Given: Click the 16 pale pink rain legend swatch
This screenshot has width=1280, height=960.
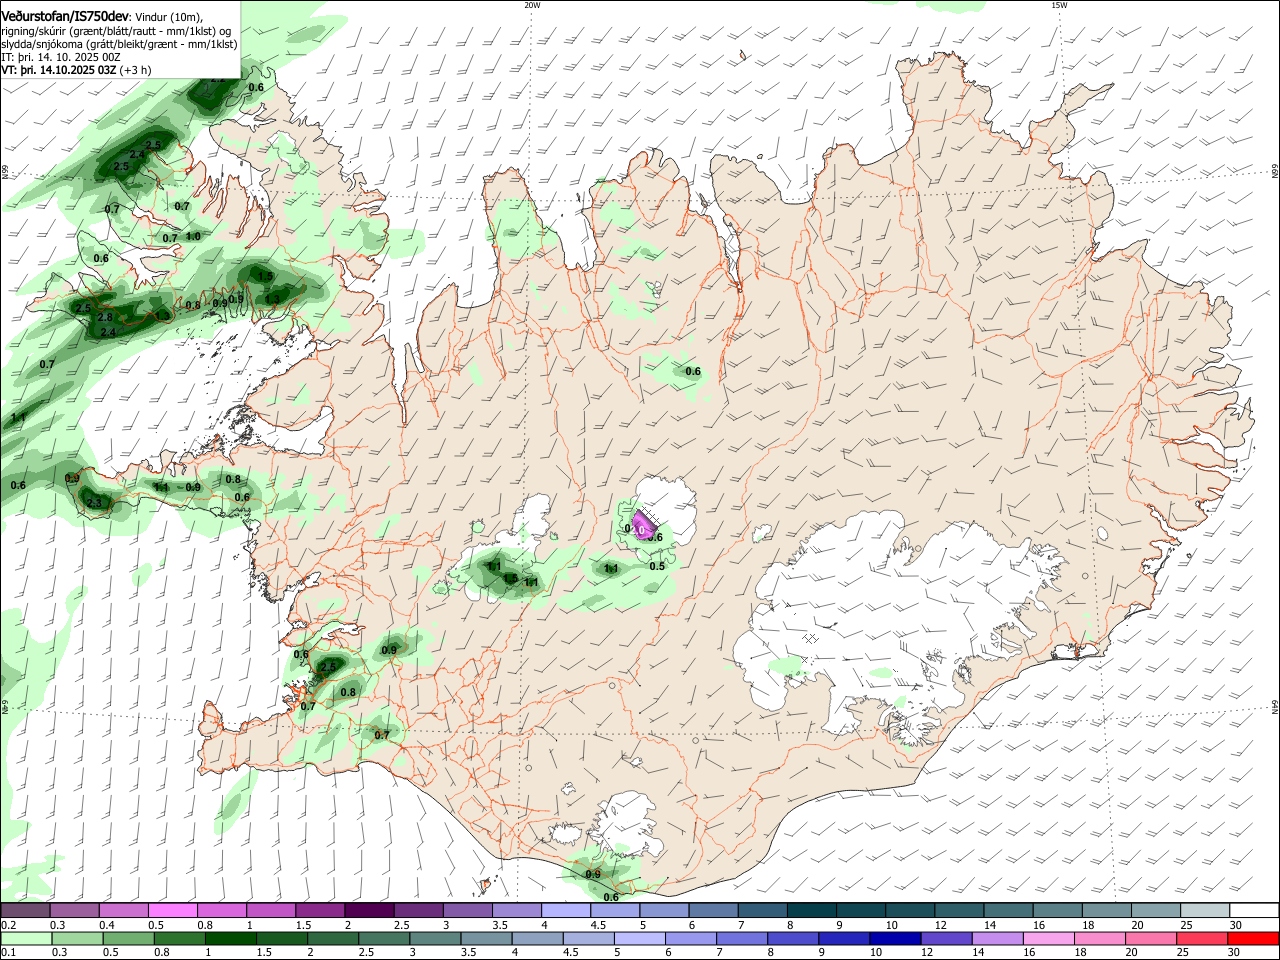Looking at the screenshot, I should pos(1049,938).
